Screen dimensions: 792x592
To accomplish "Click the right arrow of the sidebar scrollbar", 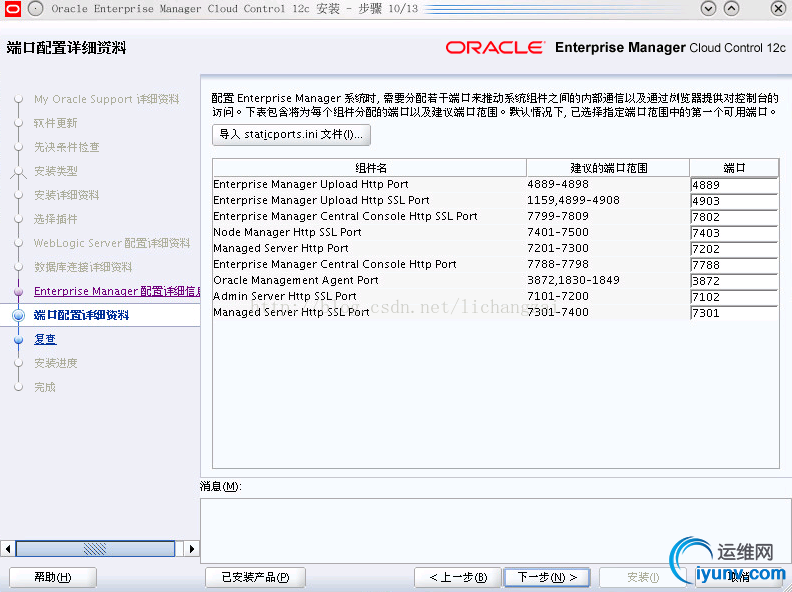I will click(x=191, y=549).
